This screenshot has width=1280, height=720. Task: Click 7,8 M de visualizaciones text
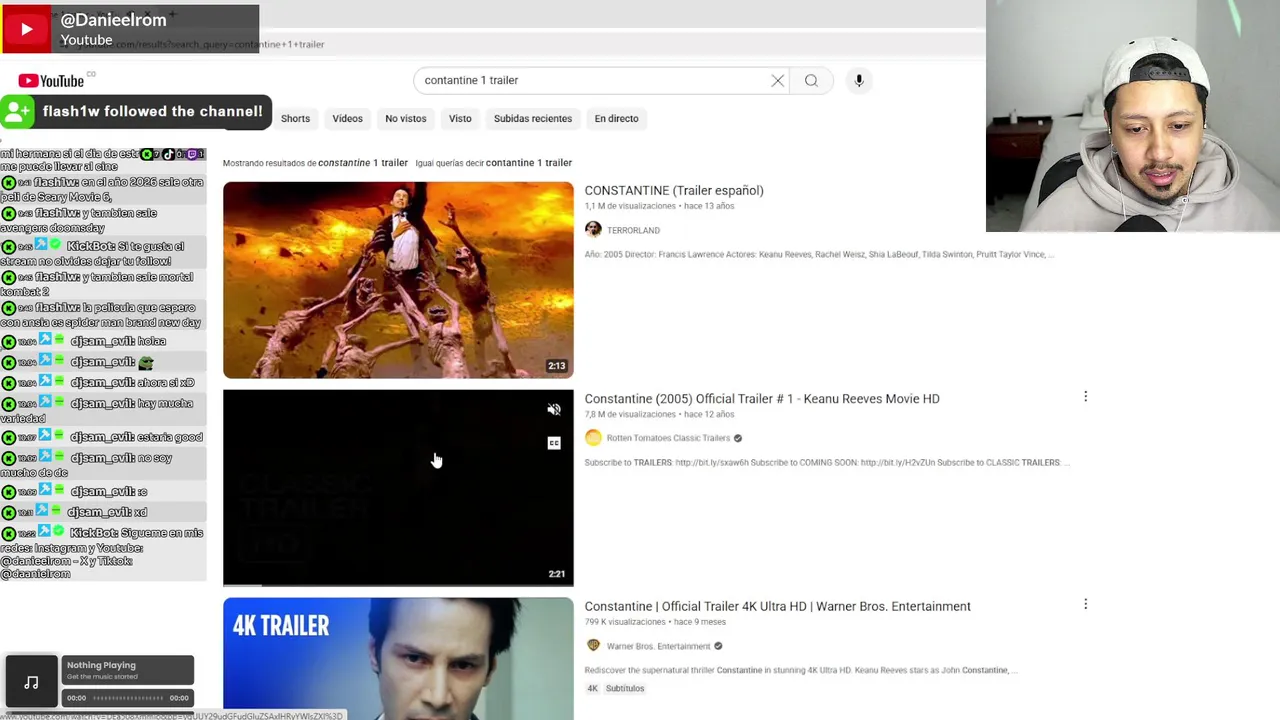[x=630, y=414]
